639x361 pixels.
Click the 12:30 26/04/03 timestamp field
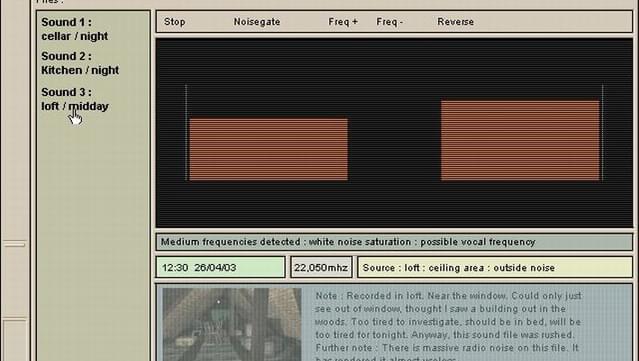pos(220,267)
